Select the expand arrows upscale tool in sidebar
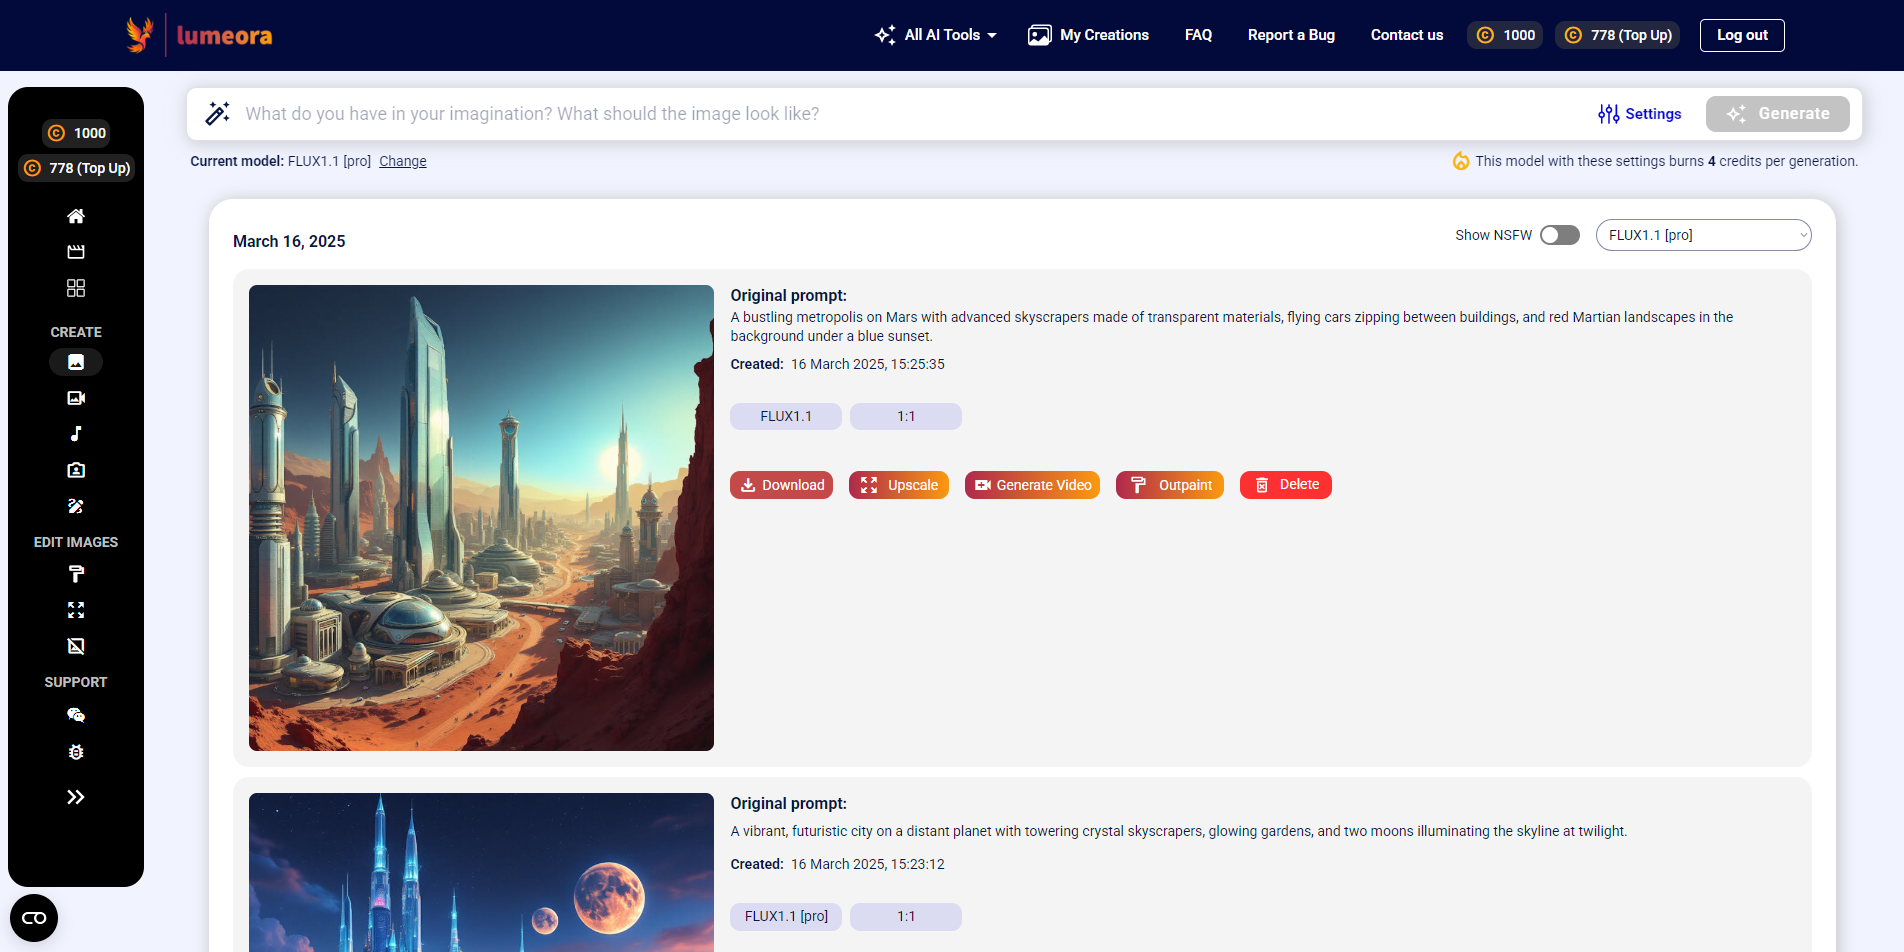Screen dimensions: 1904x952 [x=76, y=610]
